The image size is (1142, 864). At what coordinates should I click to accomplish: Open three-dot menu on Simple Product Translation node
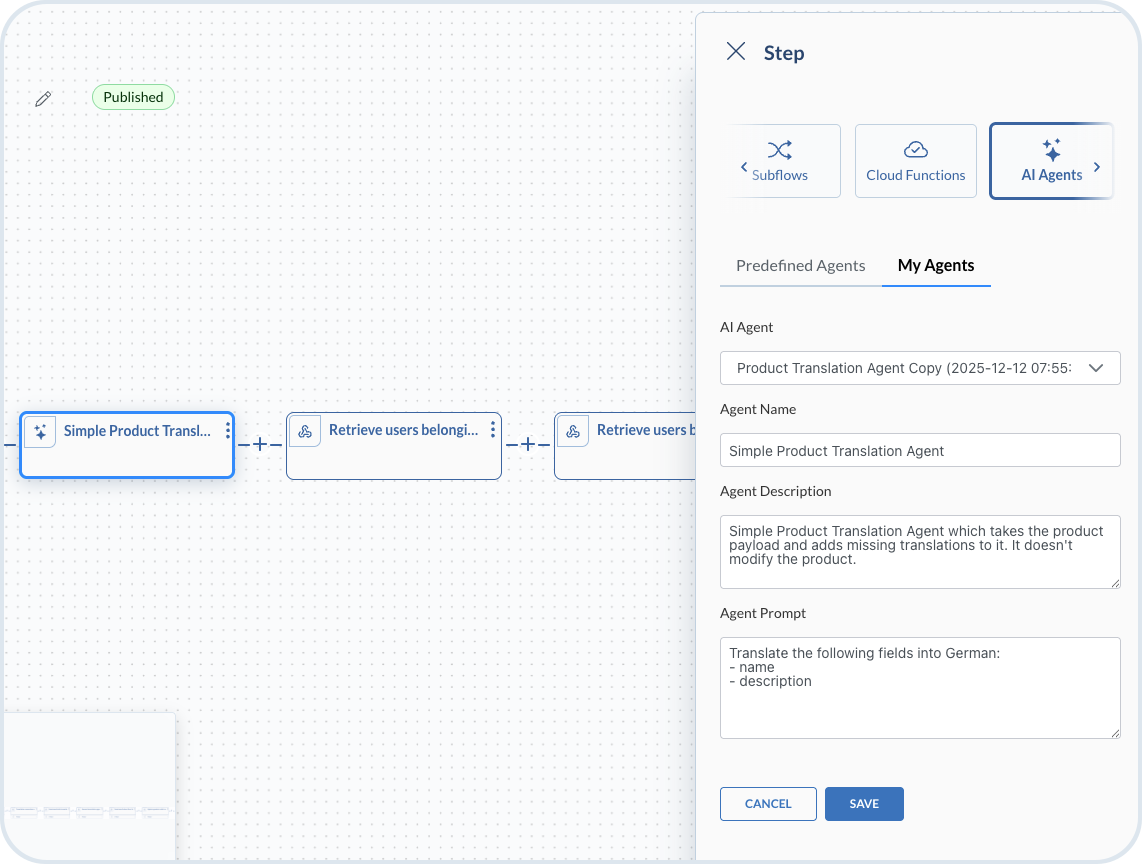(228, 431)
